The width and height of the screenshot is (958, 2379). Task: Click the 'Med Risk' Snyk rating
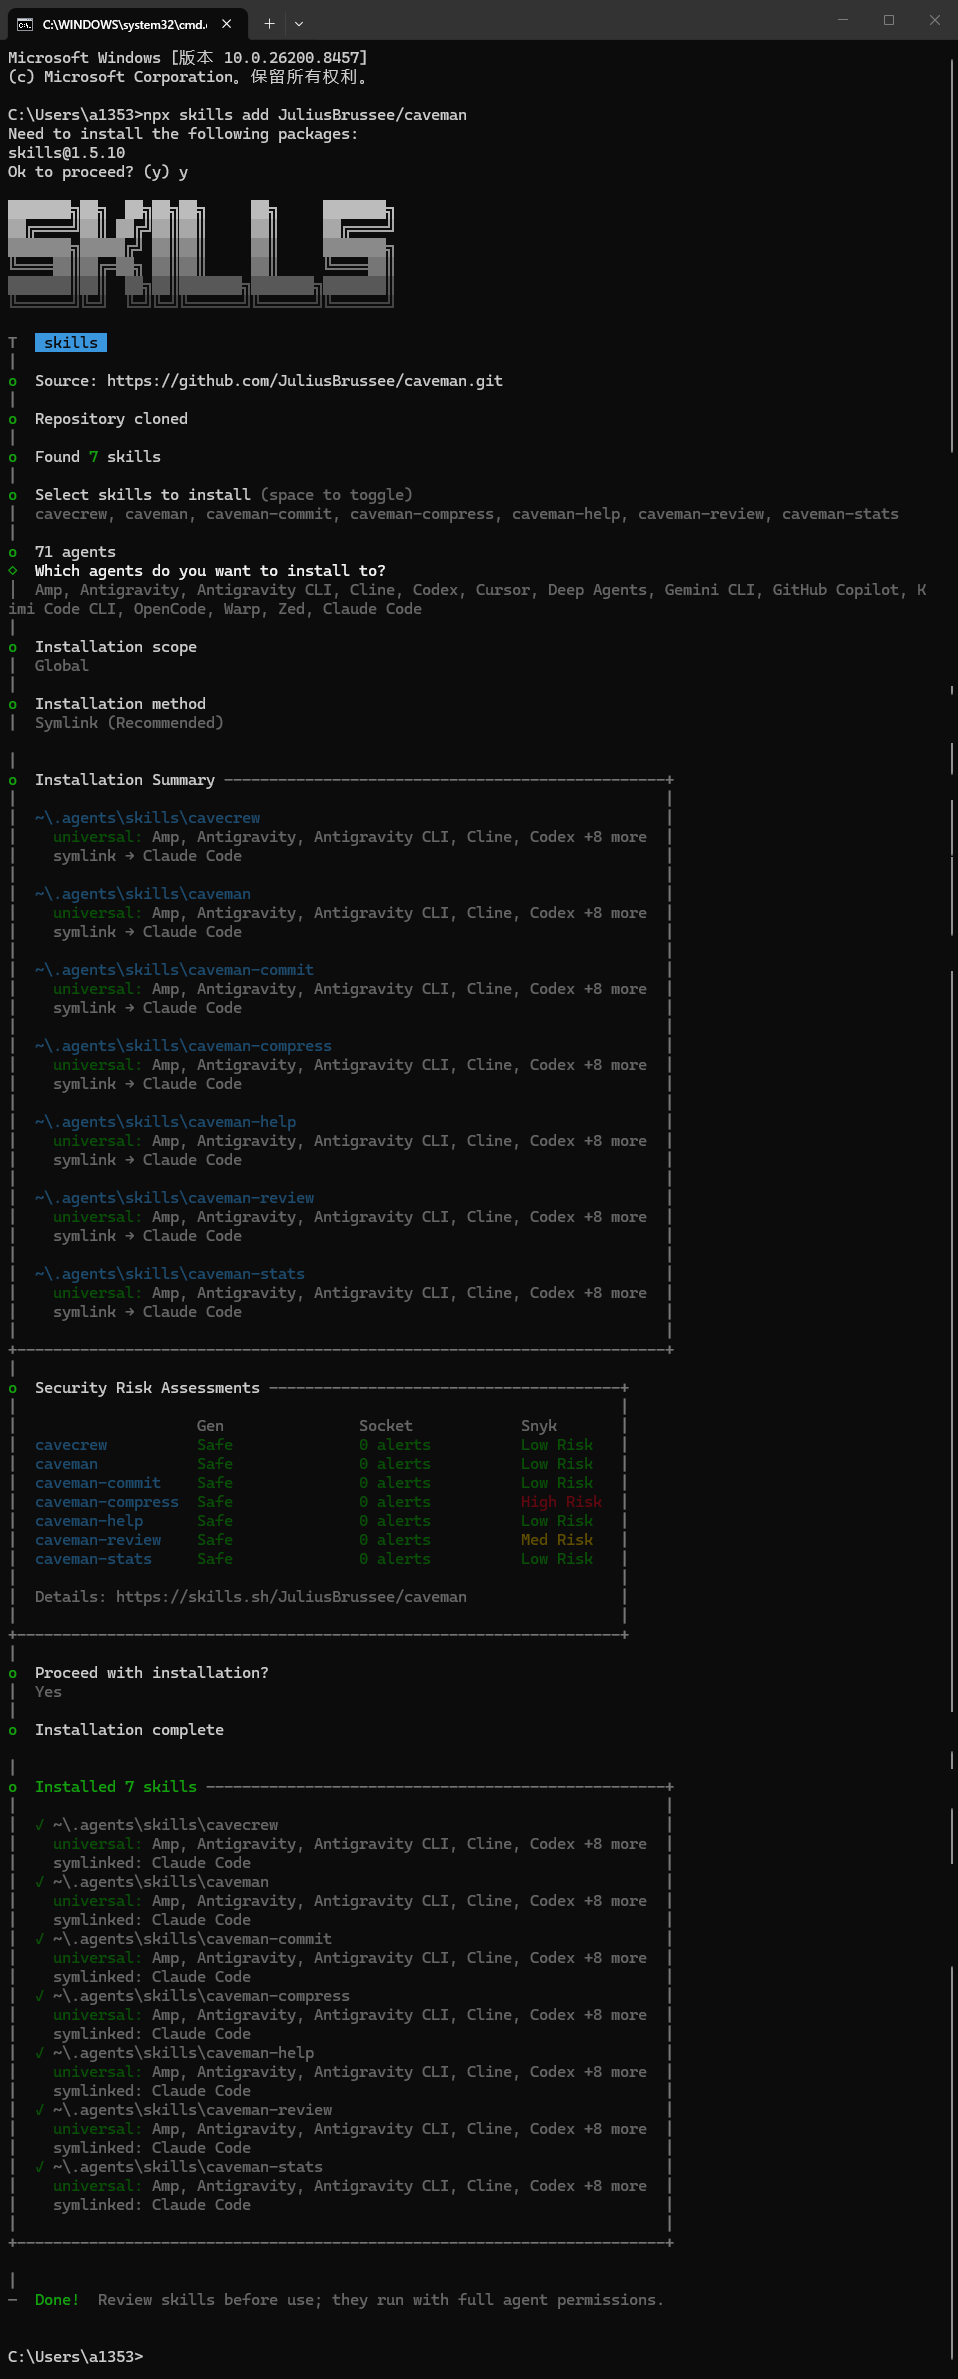coord(557,1540)
